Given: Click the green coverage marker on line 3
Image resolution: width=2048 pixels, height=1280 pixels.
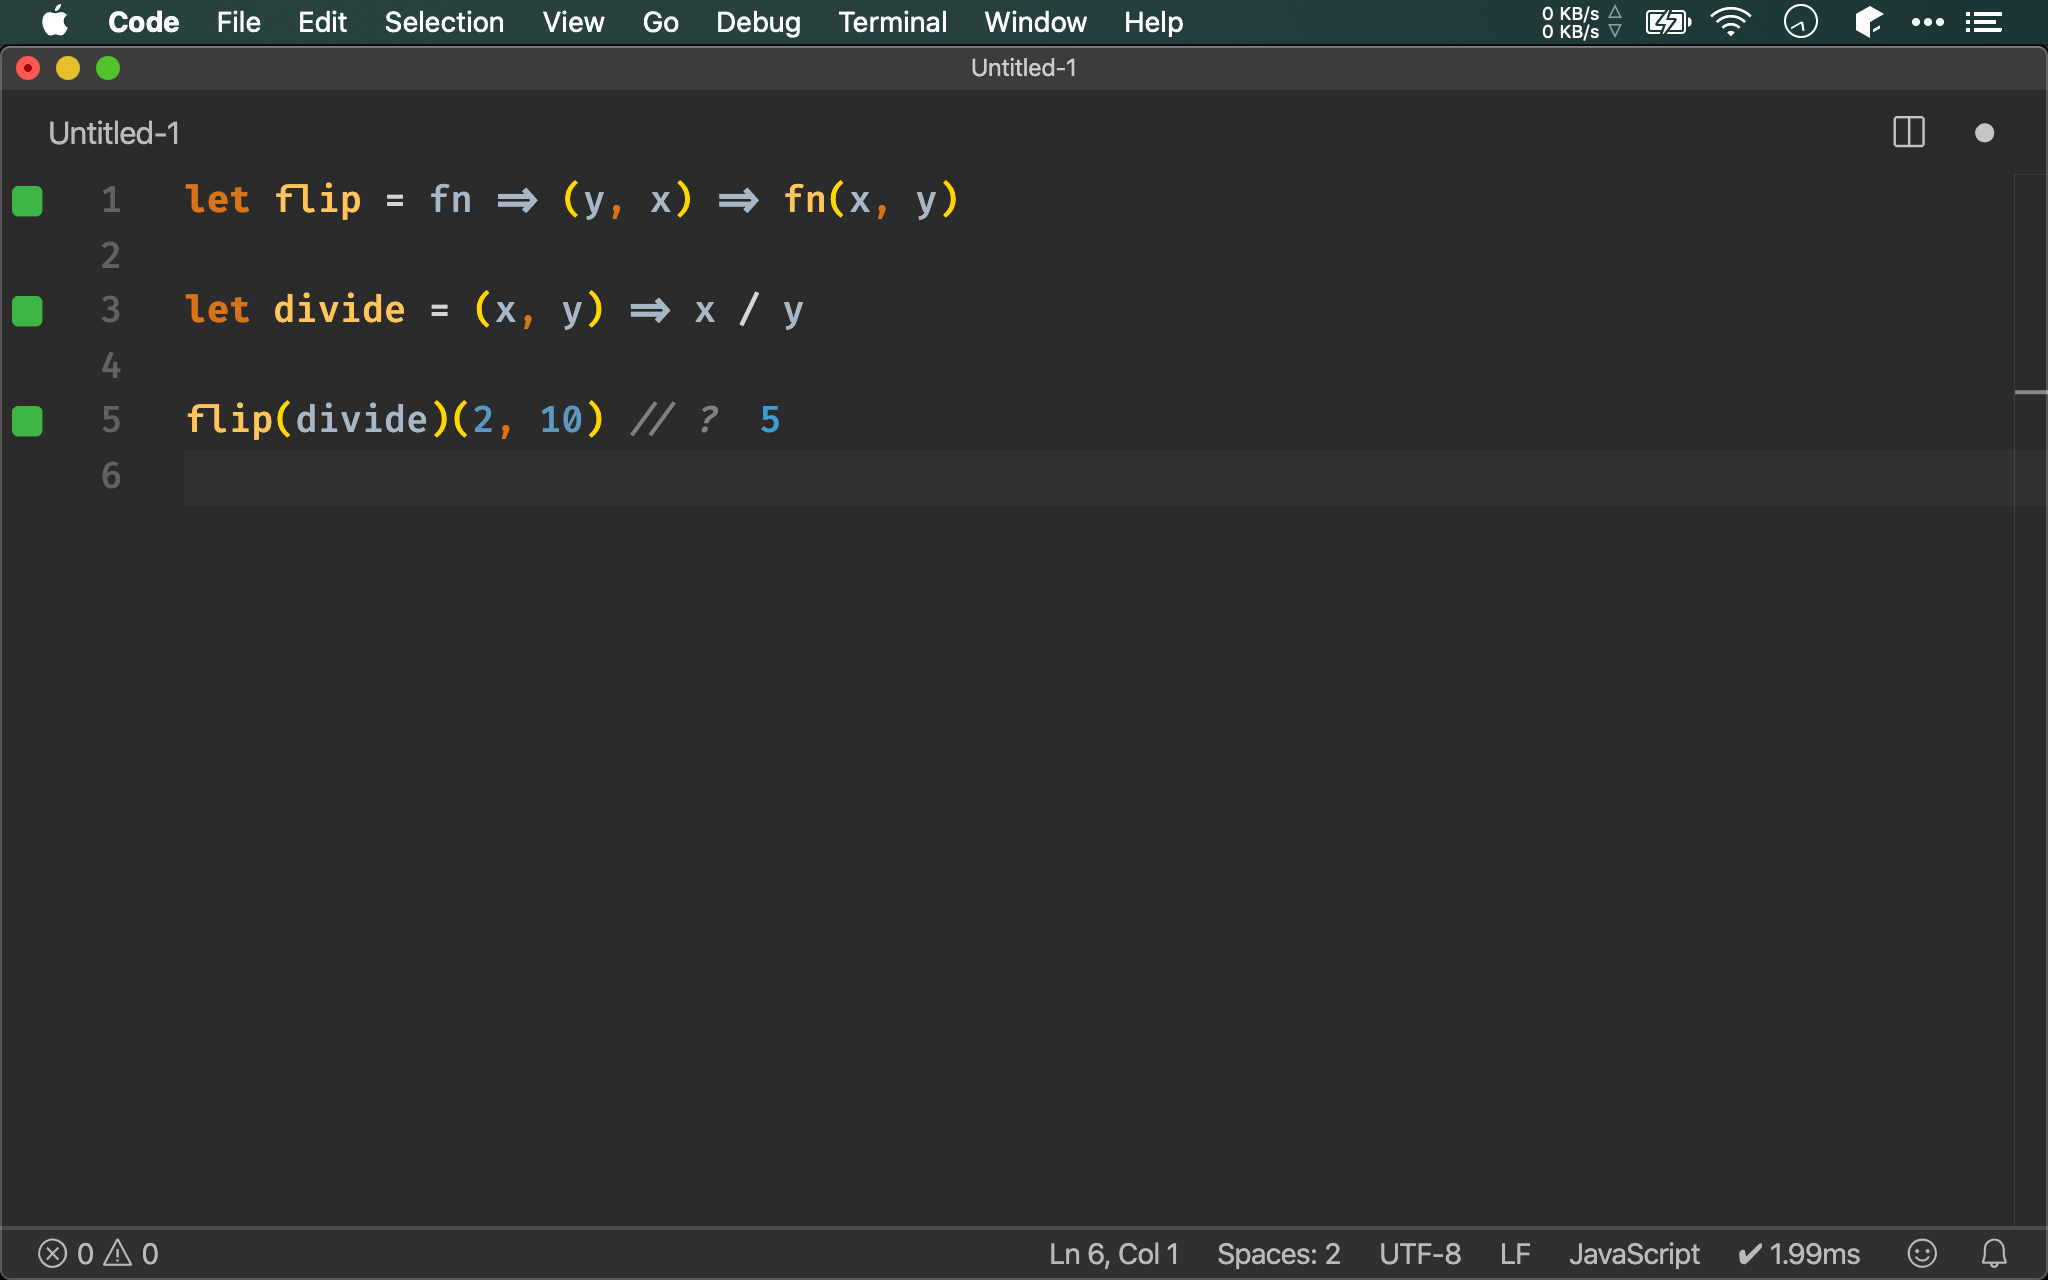Looking at the screenshot, I should 28,311.
